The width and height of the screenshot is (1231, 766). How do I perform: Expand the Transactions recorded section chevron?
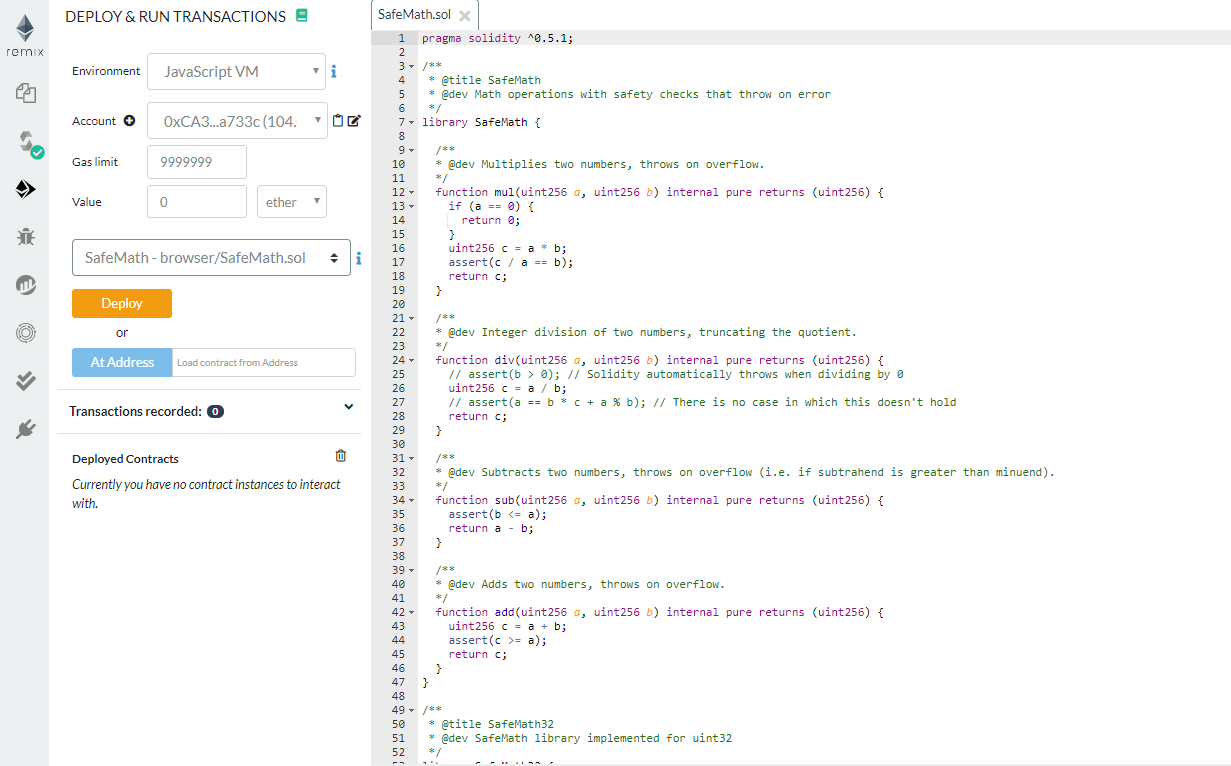point(349,407)
